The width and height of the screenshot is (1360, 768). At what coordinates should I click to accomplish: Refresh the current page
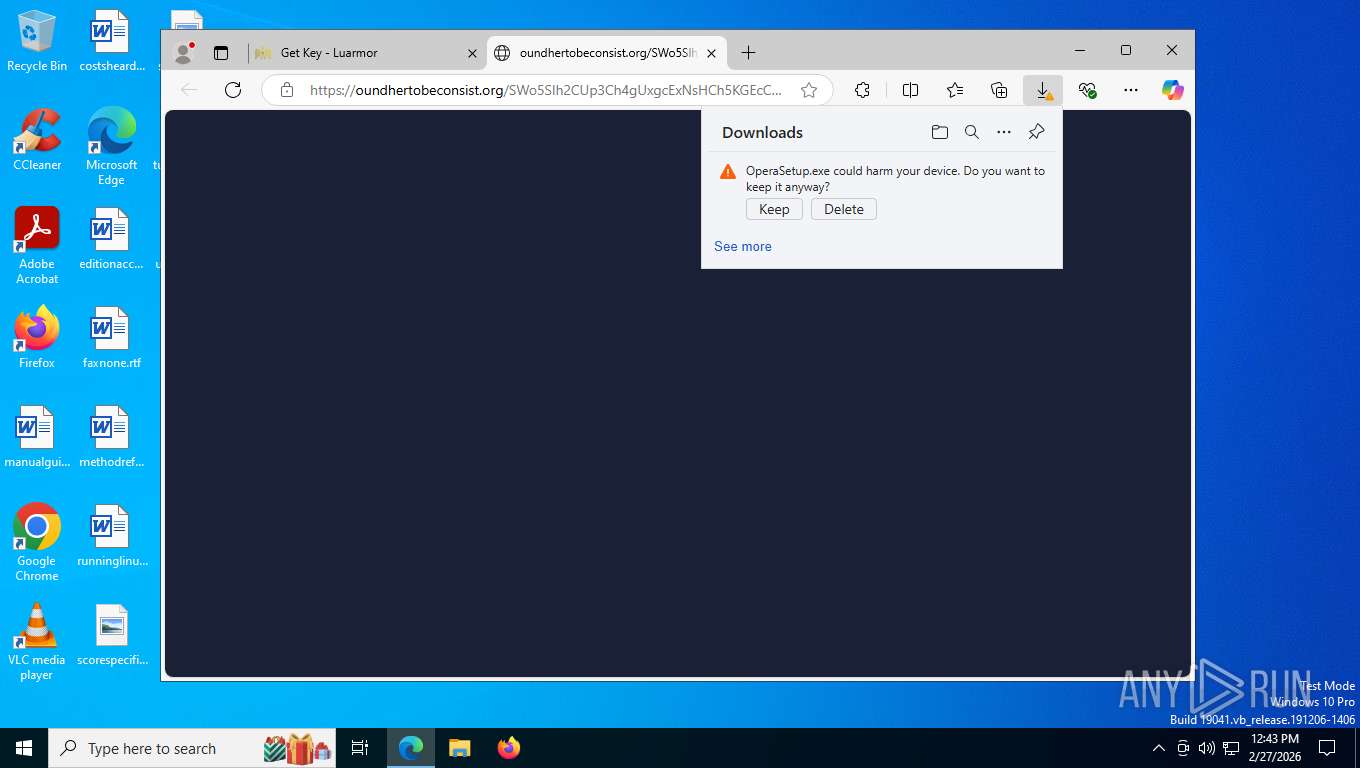pyautogui.click(x=233, y=90)
